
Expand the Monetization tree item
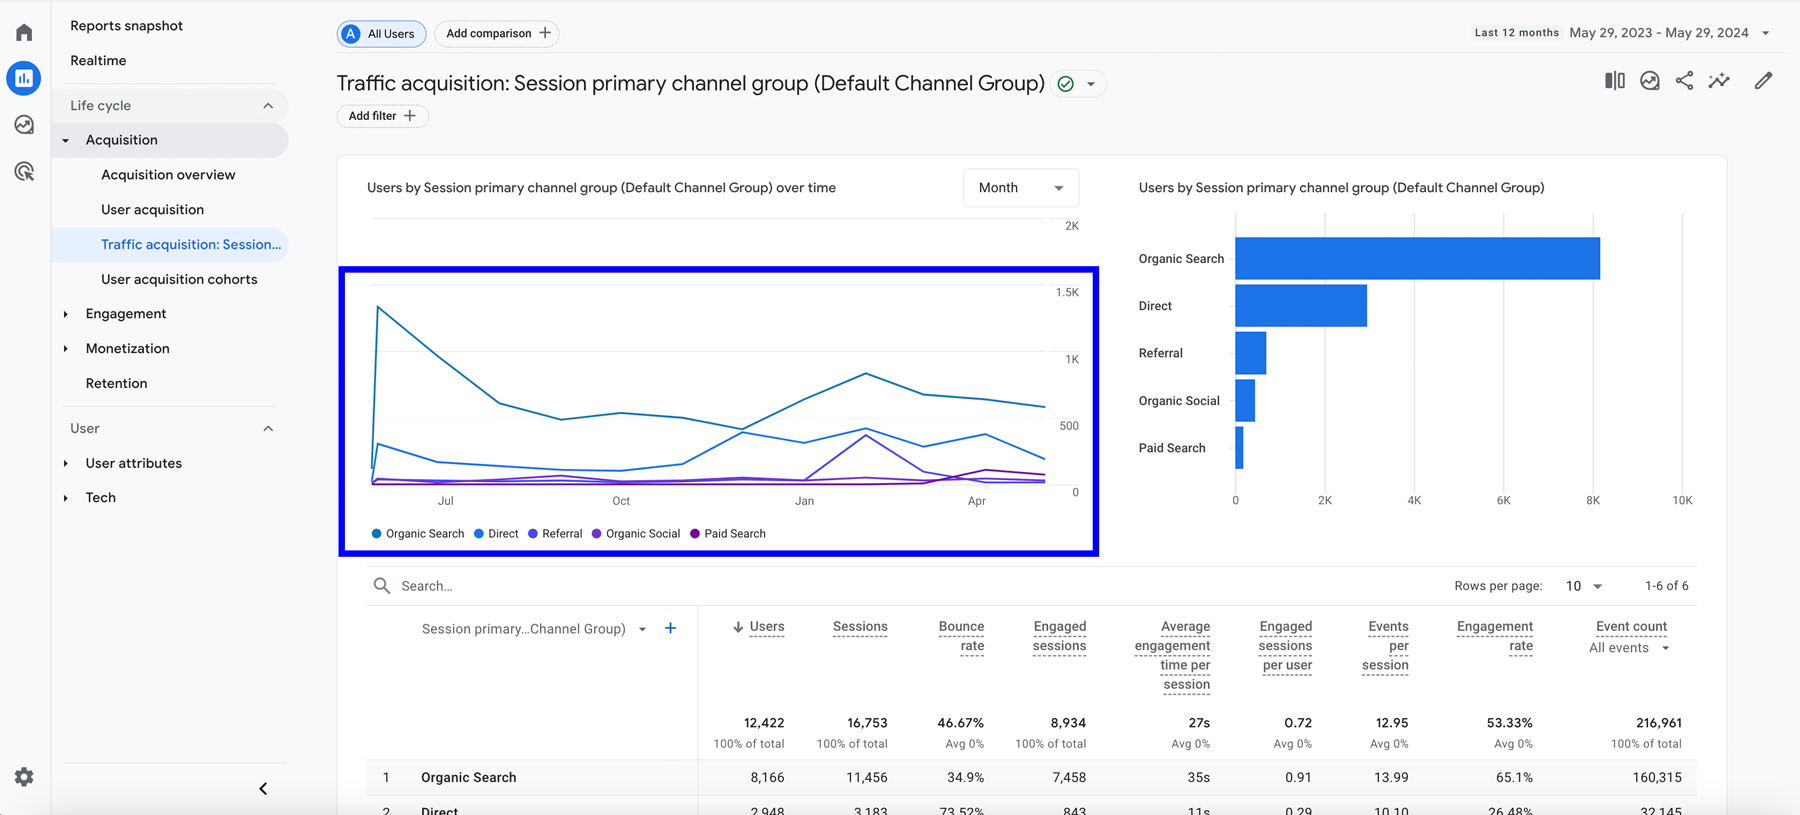[66, 349]
